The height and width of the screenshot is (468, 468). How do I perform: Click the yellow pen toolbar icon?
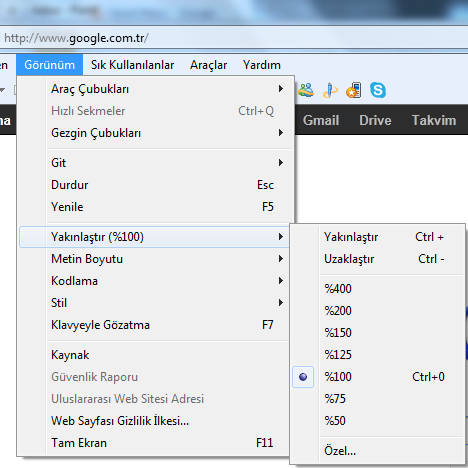(x=330, y=90)
